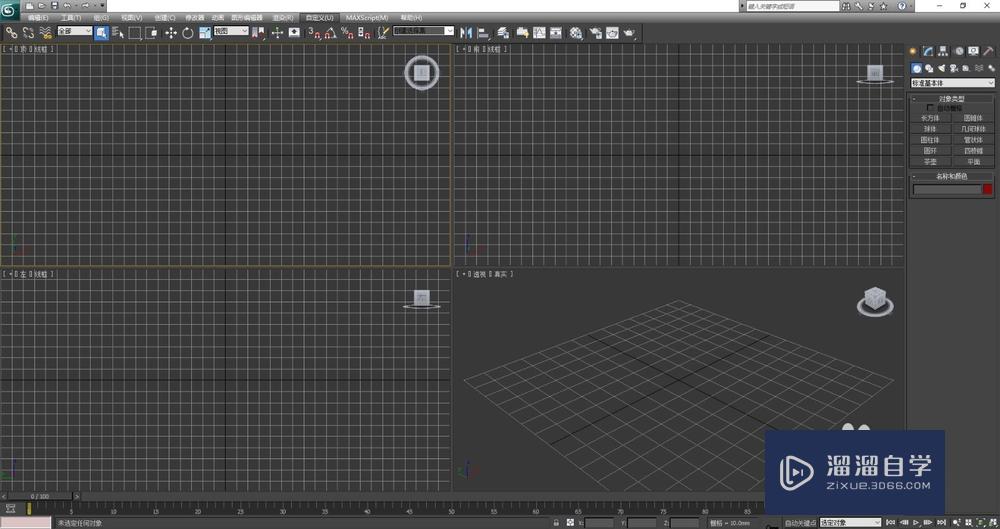Click the 长方体 (Box) button
1000x529 pixels.
(930, 118)
